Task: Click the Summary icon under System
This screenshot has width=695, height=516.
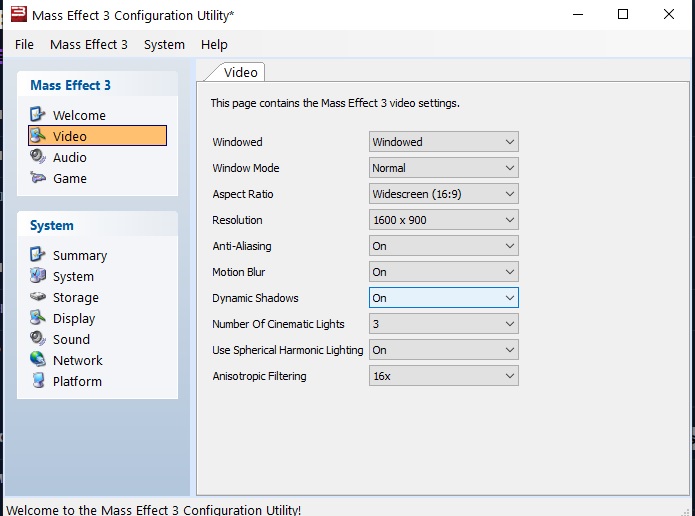Action: coord(38,254)
